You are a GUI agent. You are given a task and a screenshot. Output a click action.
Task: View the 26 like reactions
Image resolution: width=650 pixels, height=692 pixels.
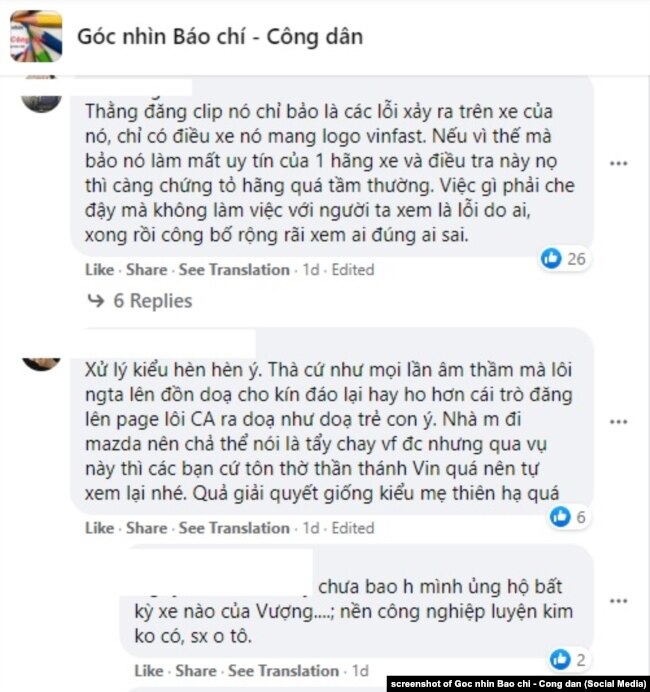coord(564,259)
